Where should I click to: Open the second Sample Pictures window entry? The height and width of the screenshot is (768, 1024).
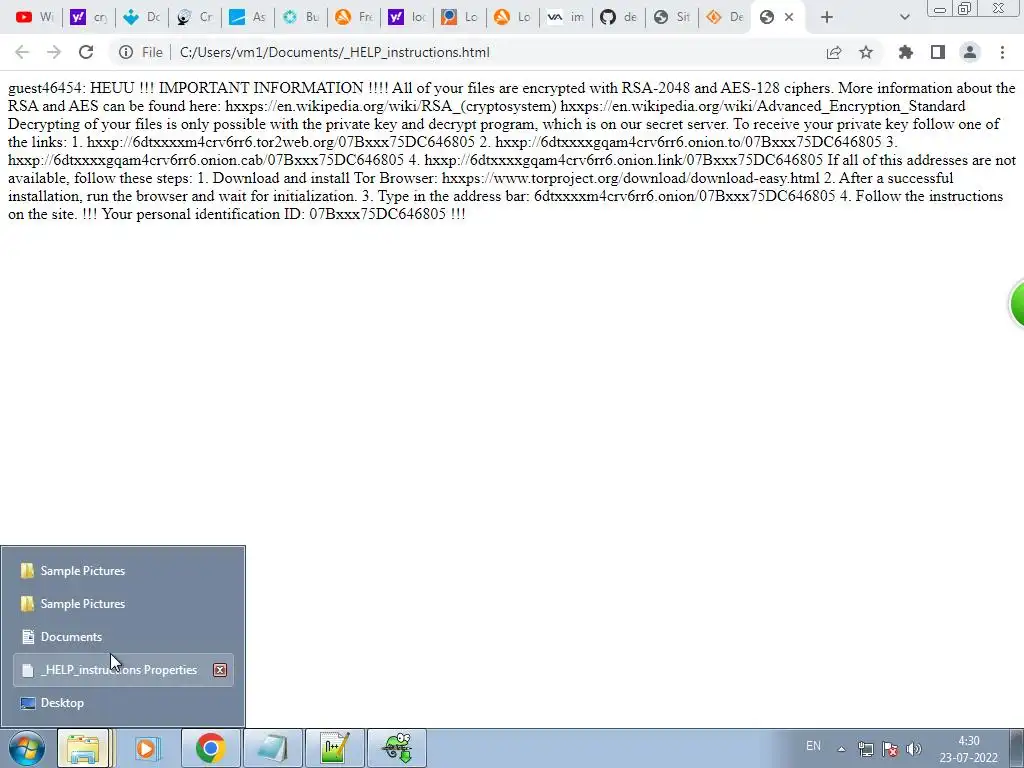[123, 603]
